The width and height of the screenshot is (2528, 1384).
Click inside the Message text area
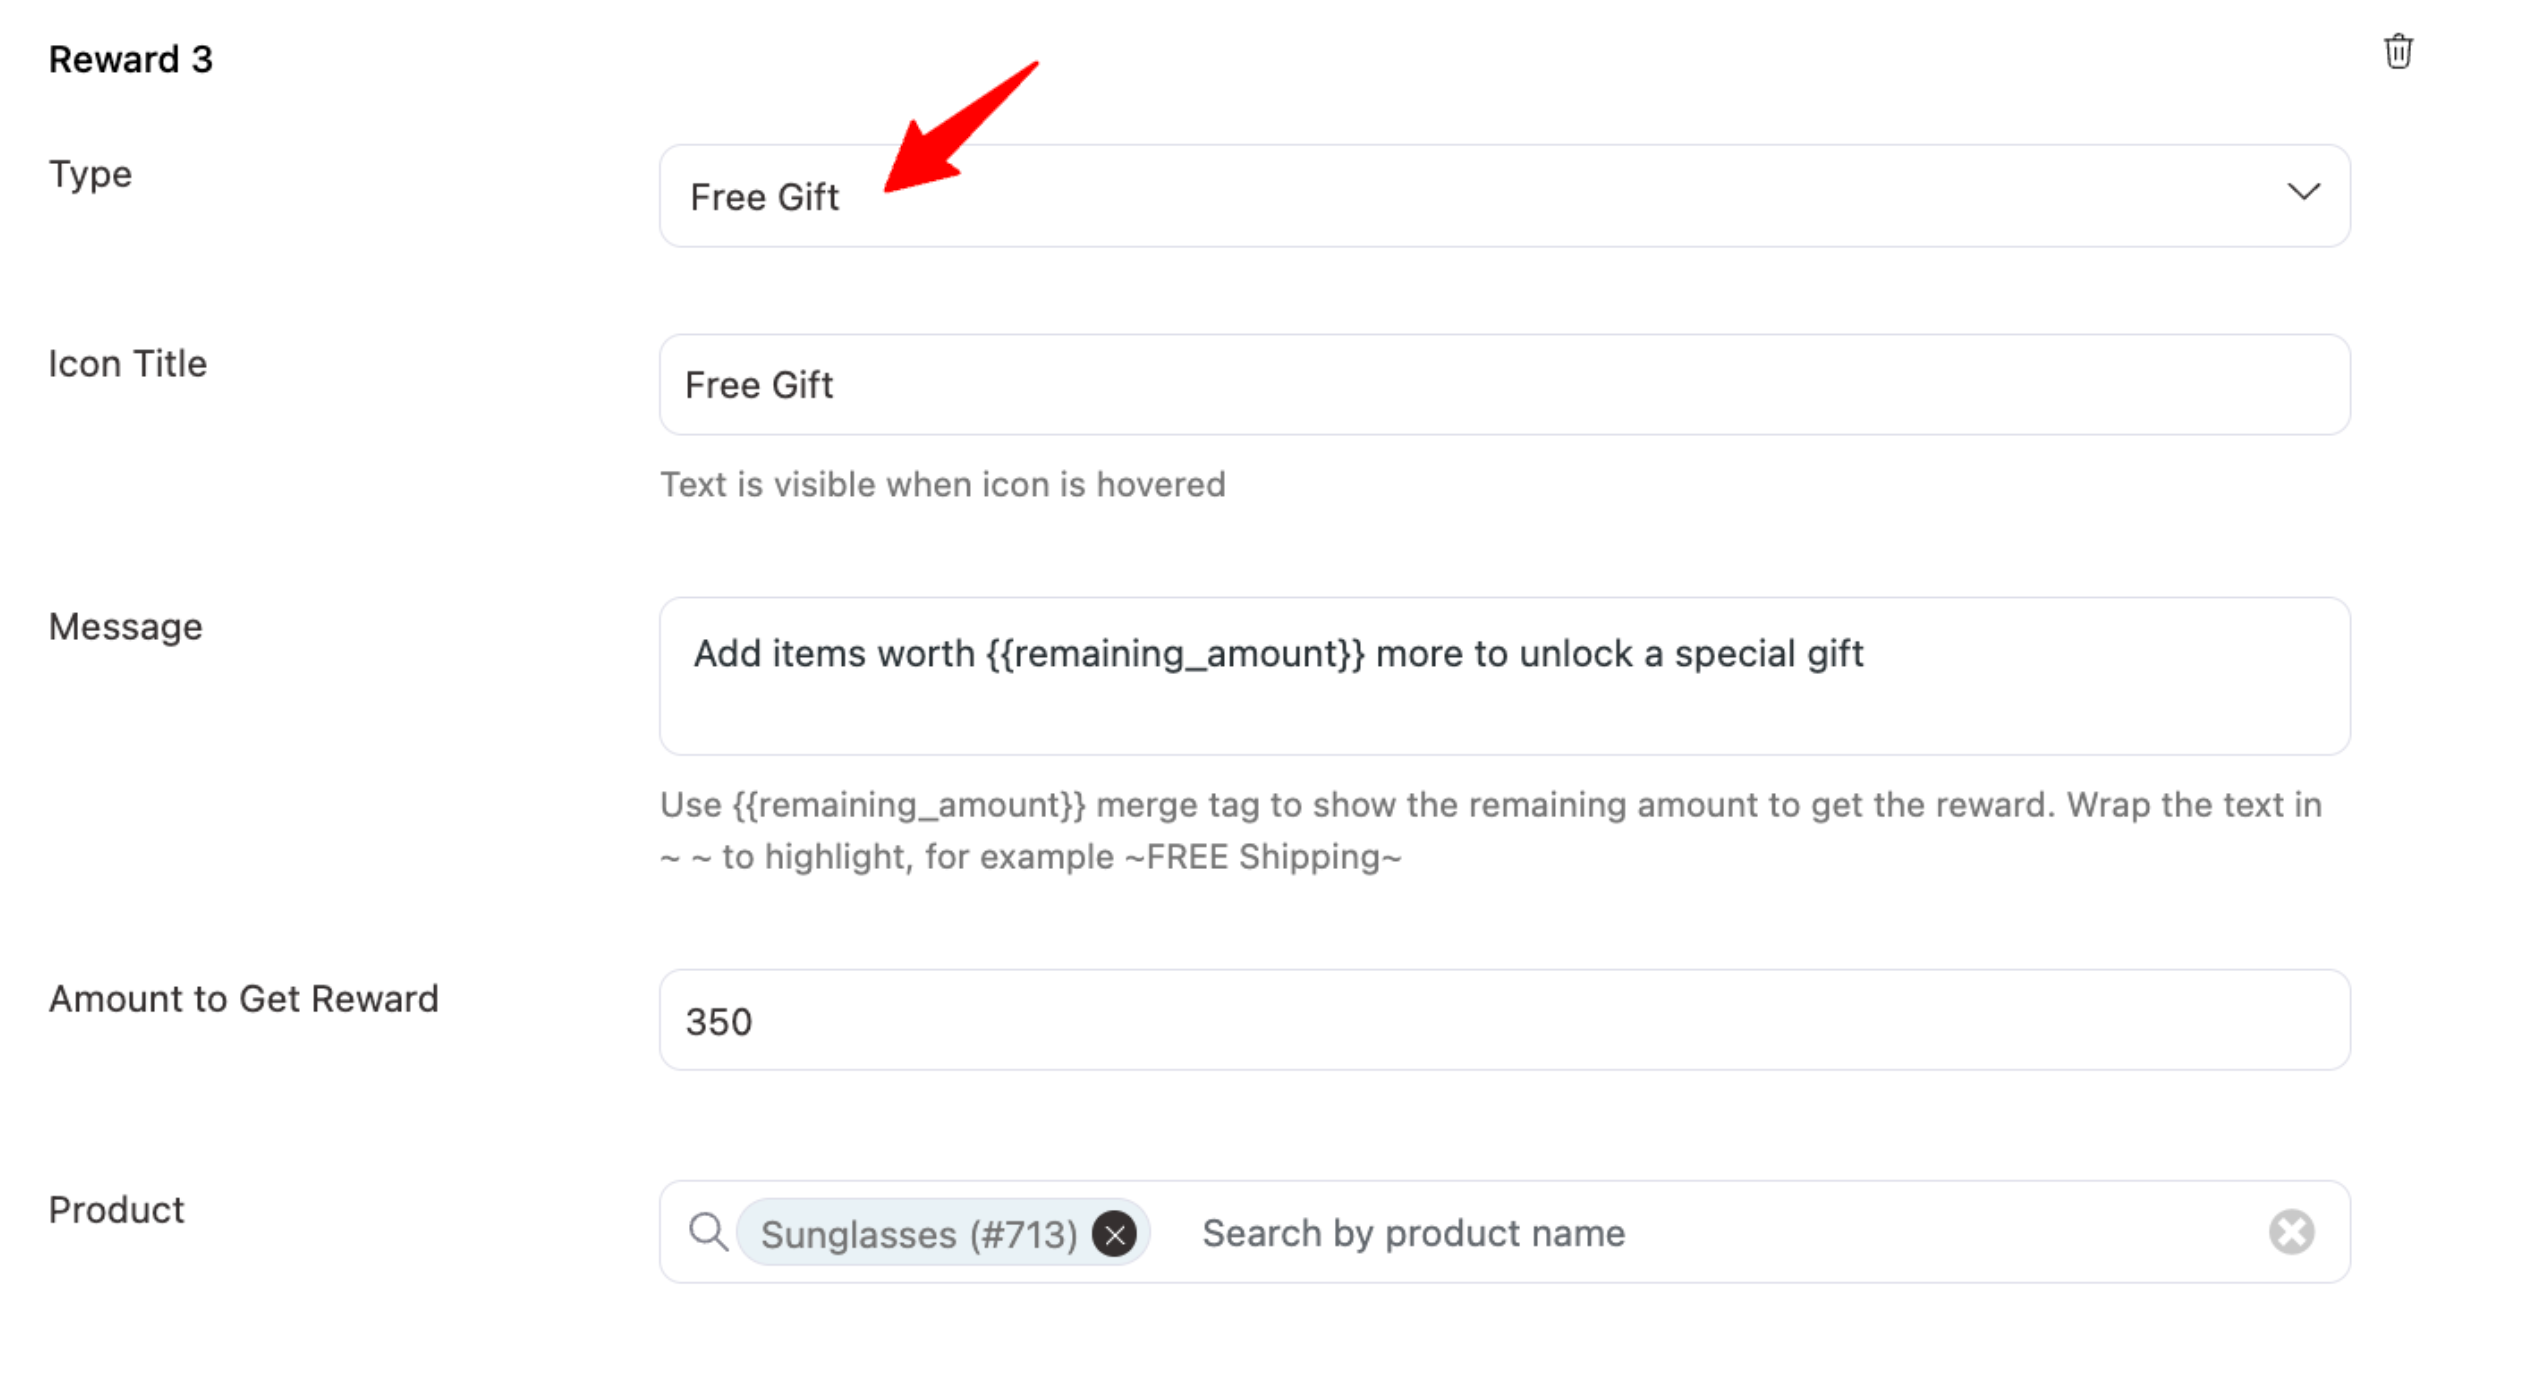pos(1504,676)
